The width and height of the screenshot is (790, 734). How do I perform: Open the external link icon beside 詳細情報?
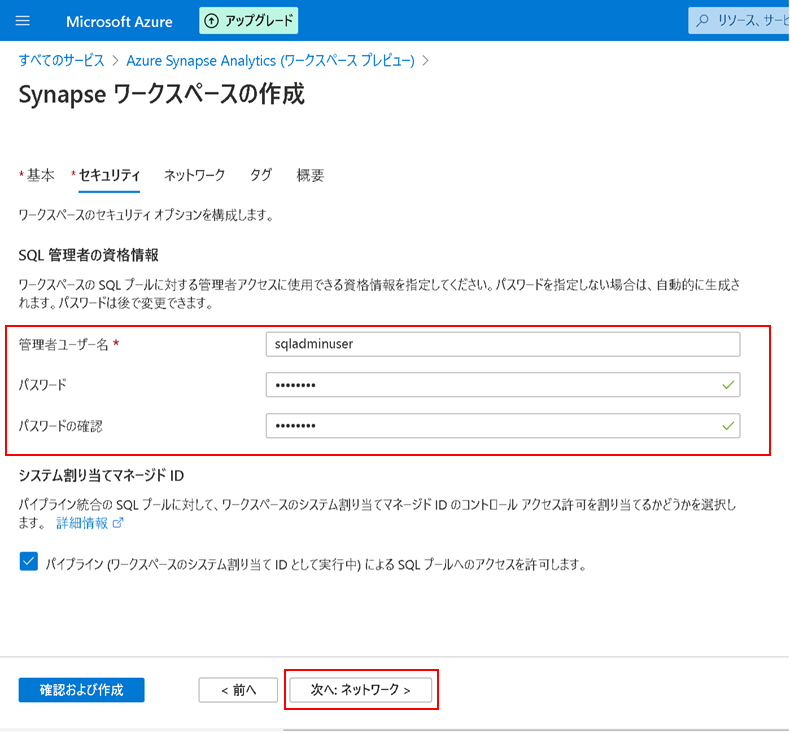tap(119, 523)
